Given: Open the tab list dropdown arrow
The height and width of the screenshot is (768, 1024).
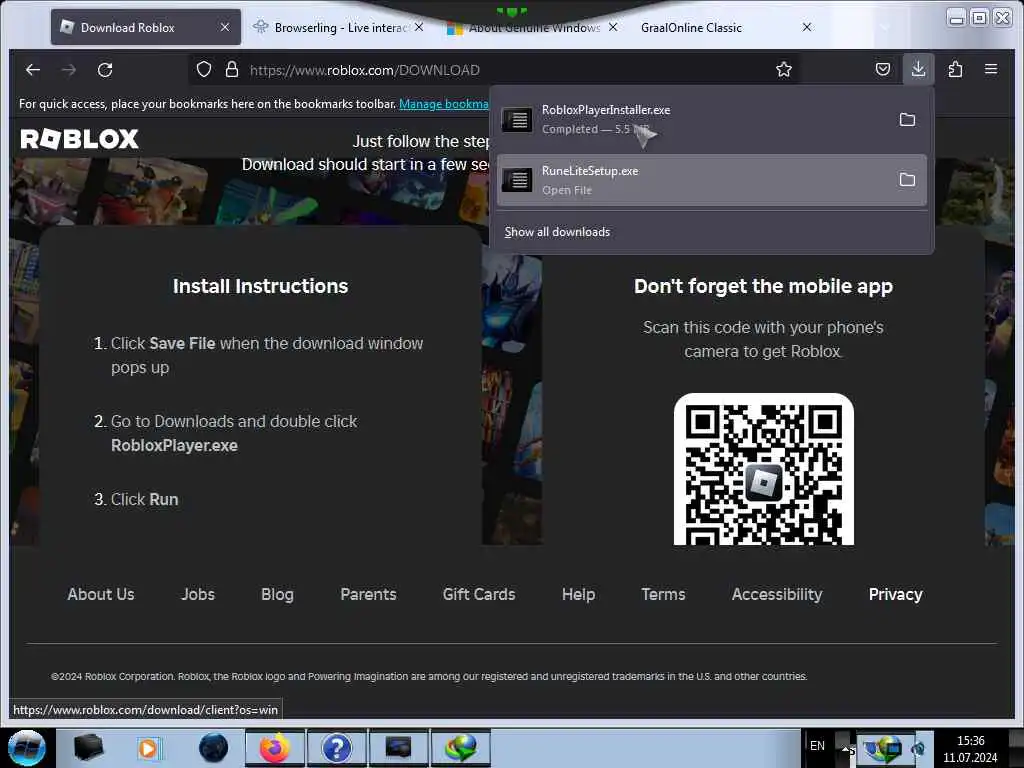Looking at the screenshot, I should pyautogui.click(x=885, y=27).
